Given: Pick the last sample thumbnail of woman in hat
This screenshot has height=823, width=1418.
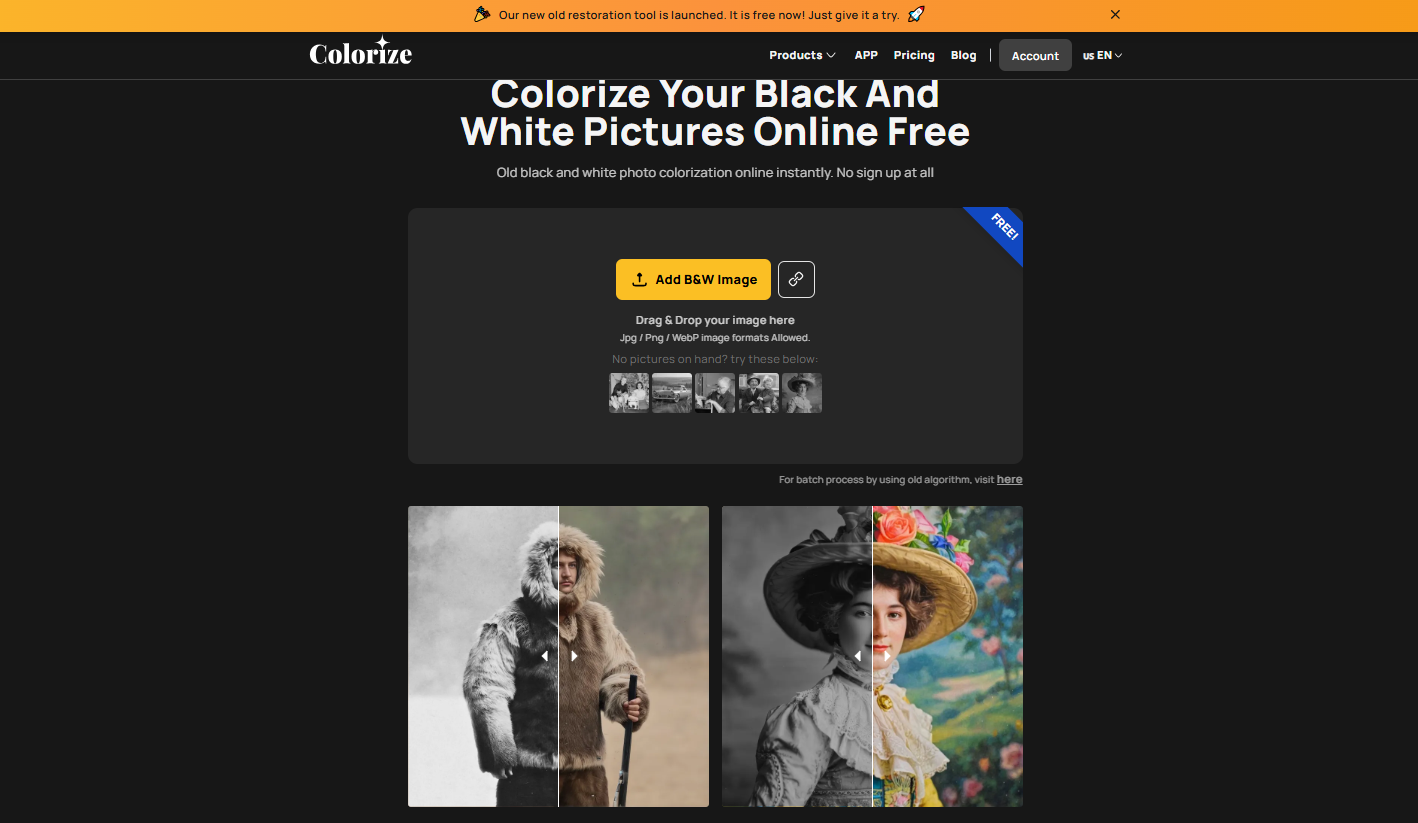Looking at the screenshot, I should (802, 393).
